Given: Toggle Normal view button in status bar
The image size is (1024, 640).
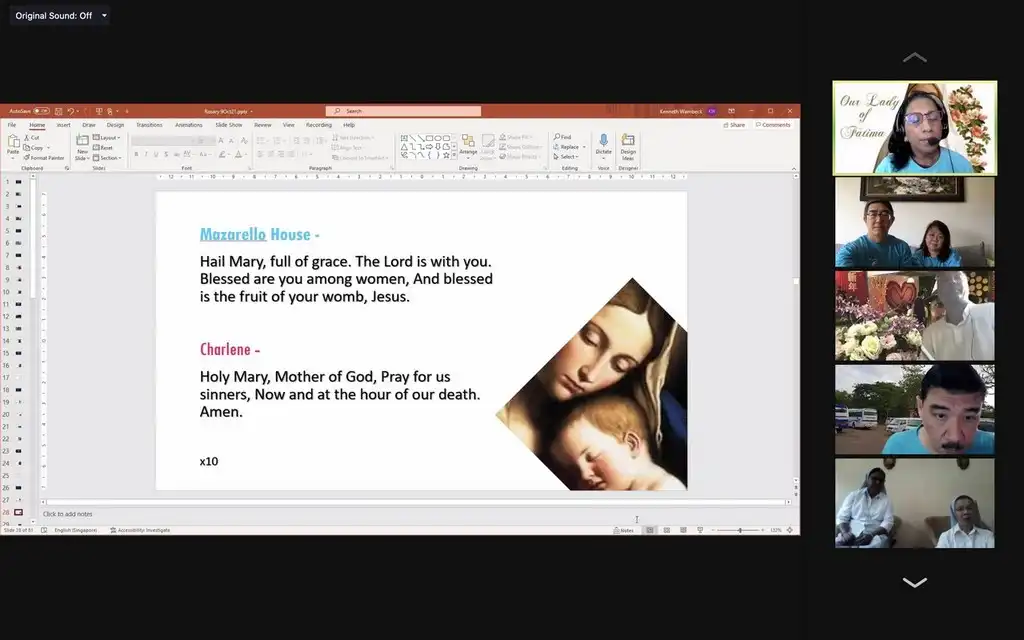Looking at the screenshot, I should (650, 530).
